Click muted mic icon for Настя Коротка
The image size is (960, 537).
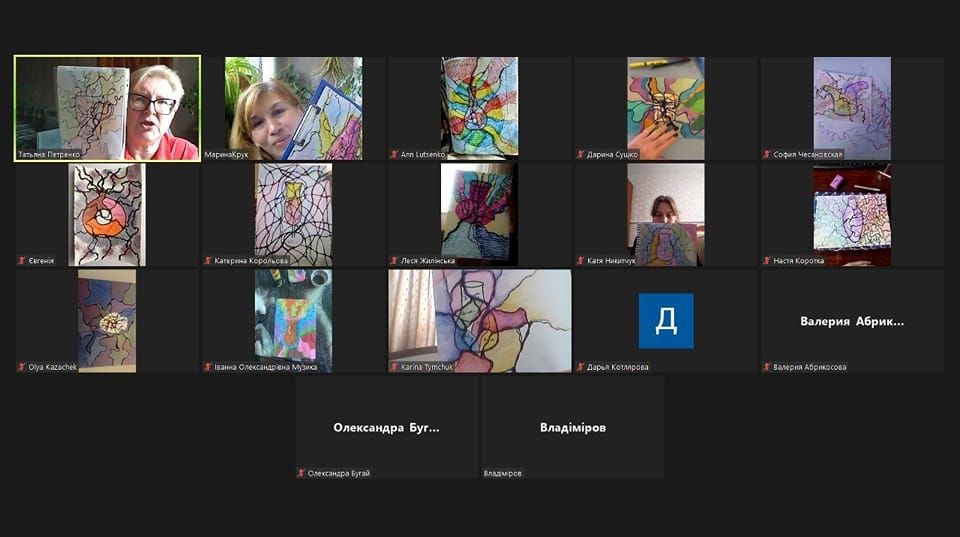[x=767, y=261]
